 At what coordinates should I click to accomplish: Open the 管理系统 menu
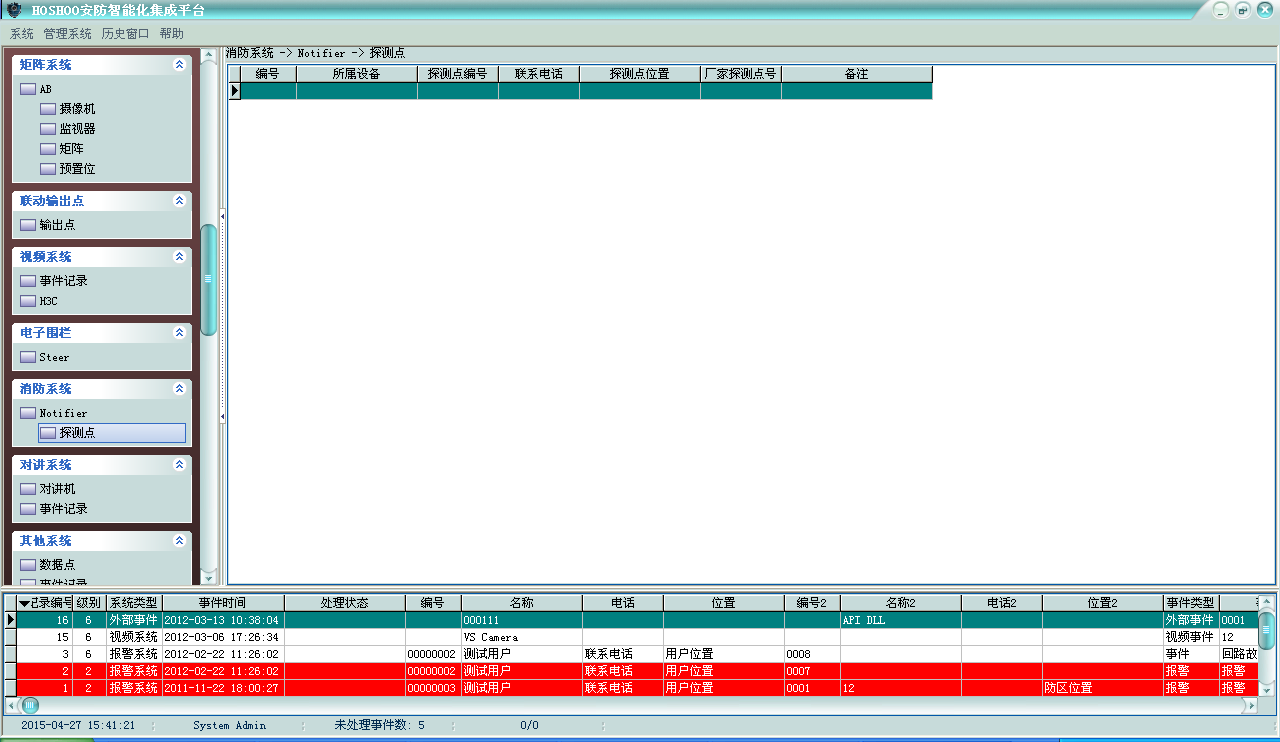[x=67, y=33]
